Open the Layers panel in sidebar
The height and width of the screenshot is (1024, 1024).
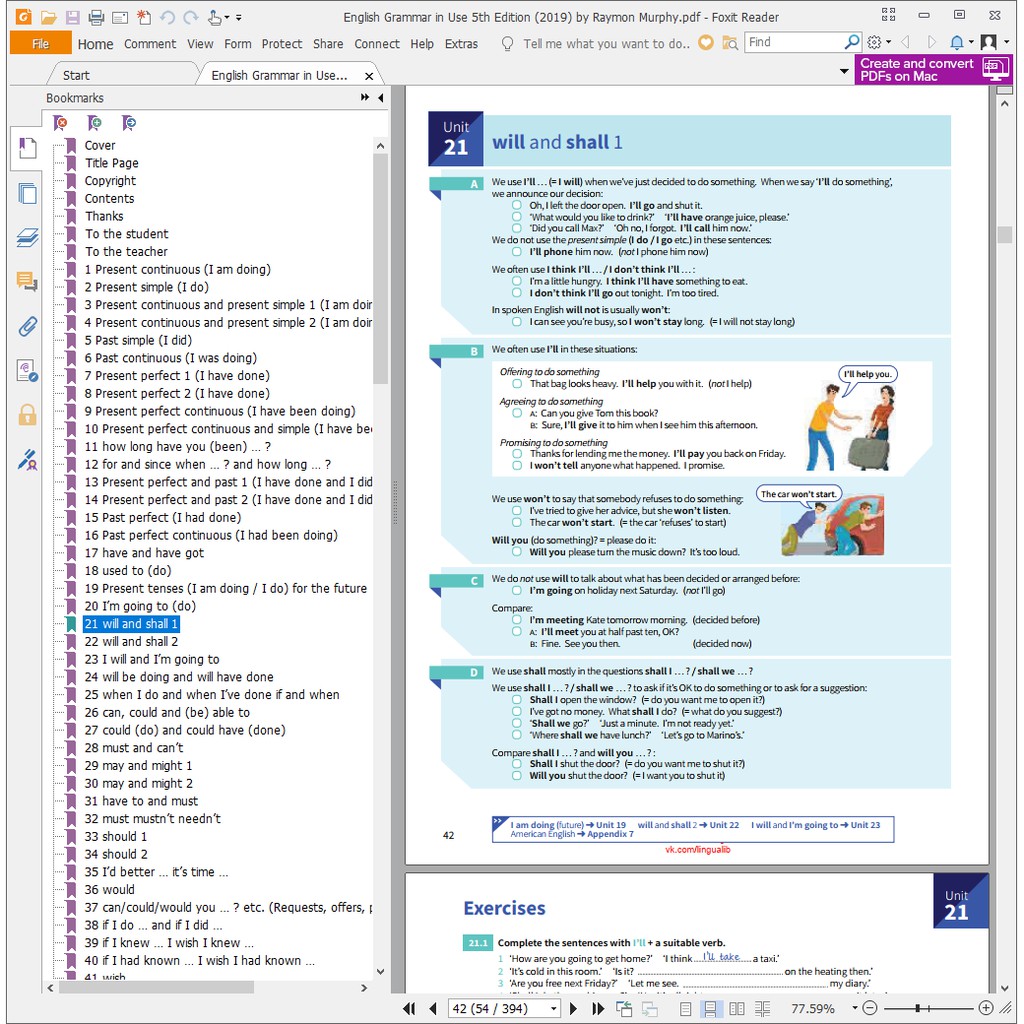tap(27, 238)
